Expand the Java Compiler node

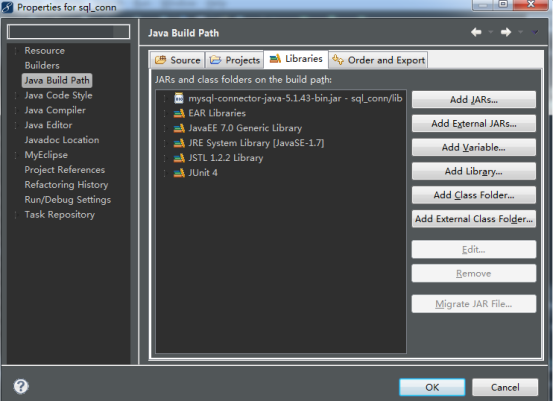[x=16, y=111]
